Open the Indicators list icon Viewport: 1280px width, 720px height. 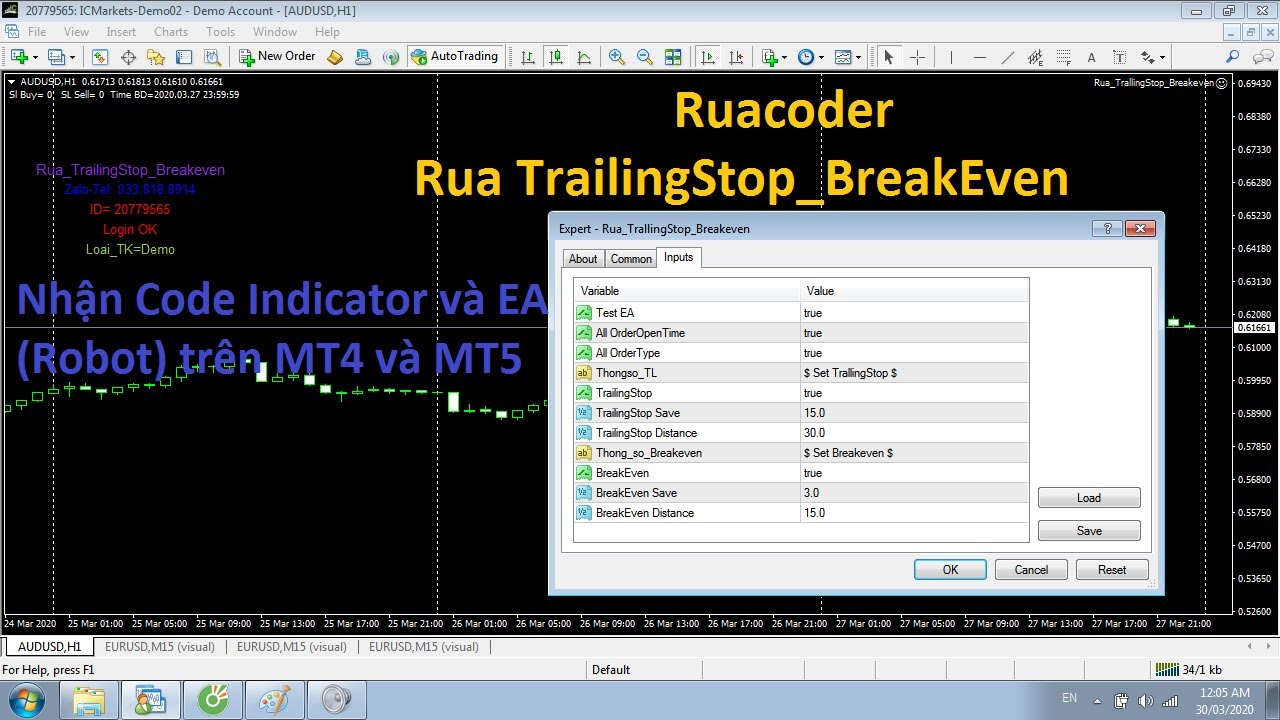pyautogui.click(x=769, y=57)
